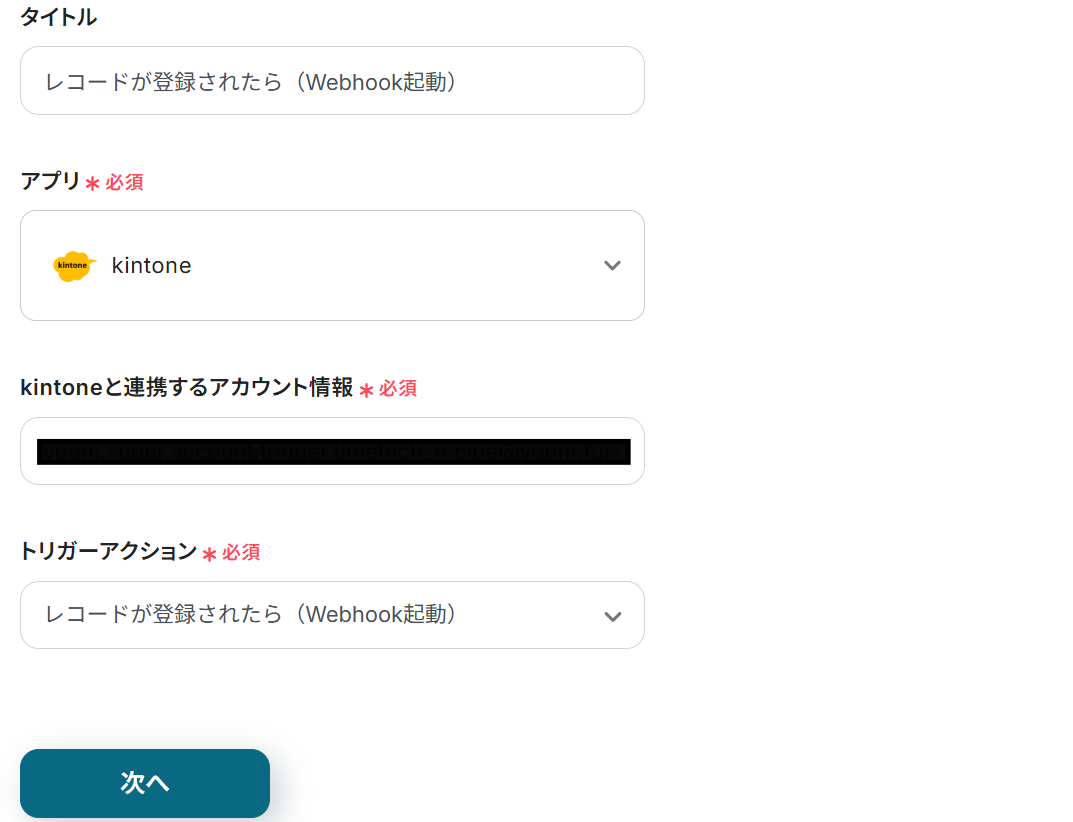Click the kintoneと連携するアカウント情報 label

[187, 388]
